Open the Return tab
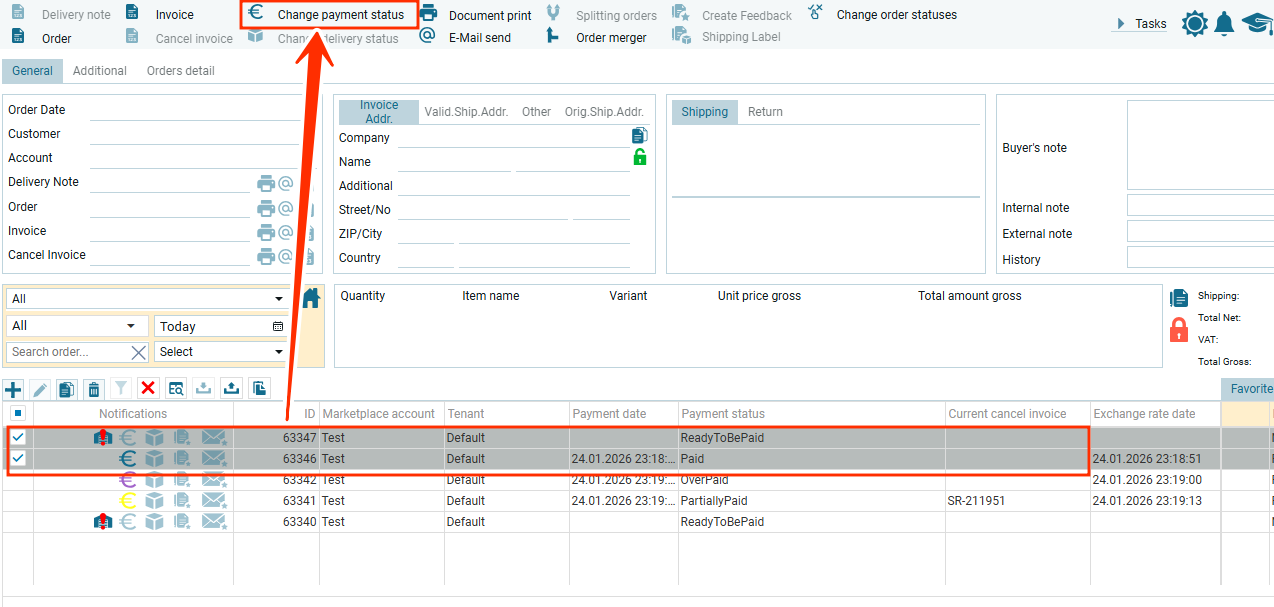The height and width of the screenshot is (607, 1274). pos(765,112)
